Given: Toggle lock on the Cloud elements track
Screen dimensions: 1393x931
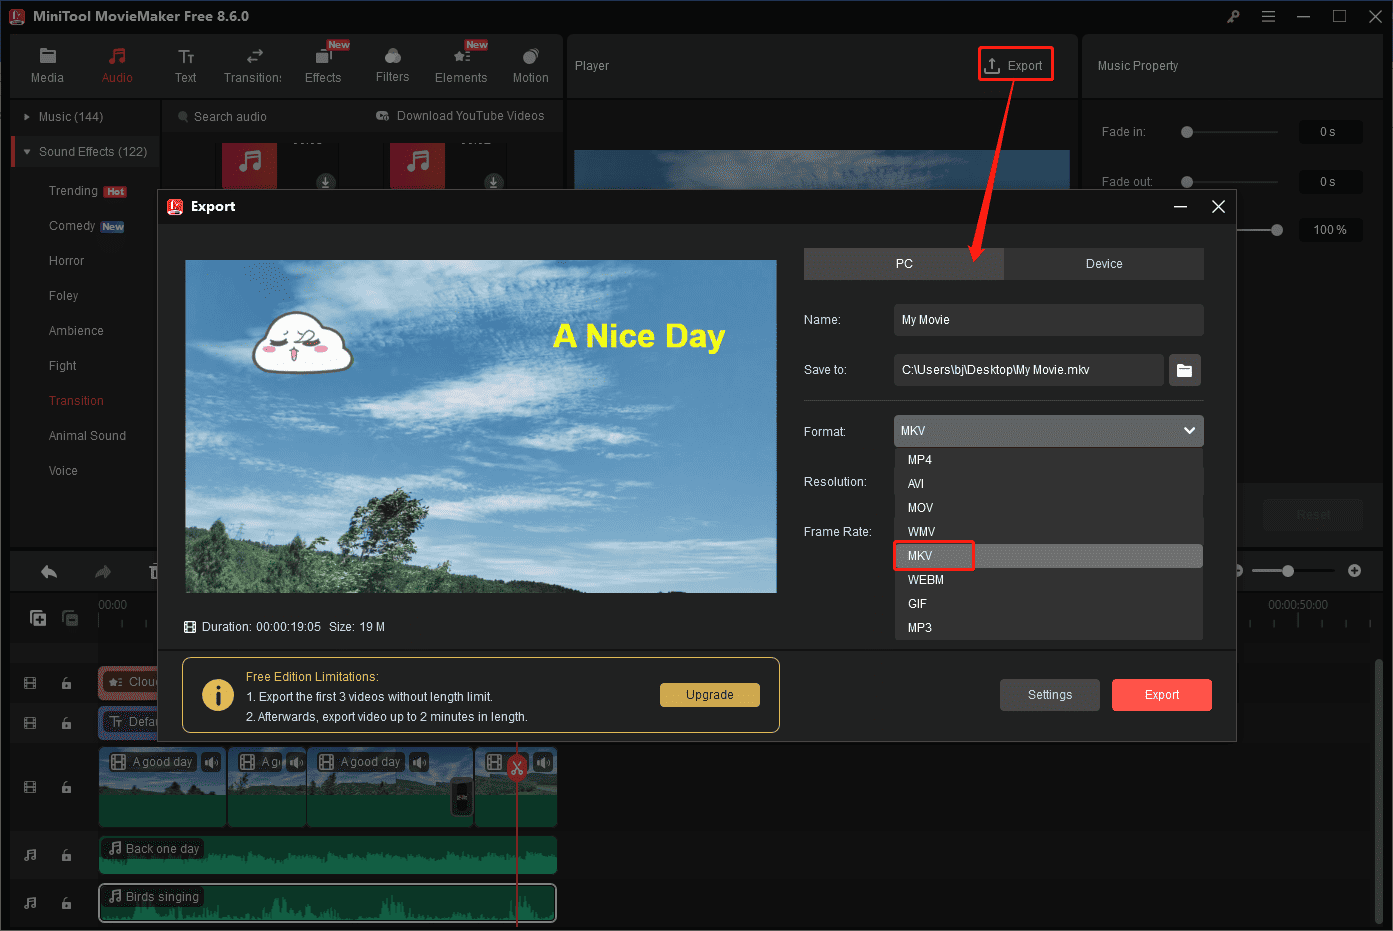Looking at the screenshot, I should pyautogui.click(x=66, y=683).
